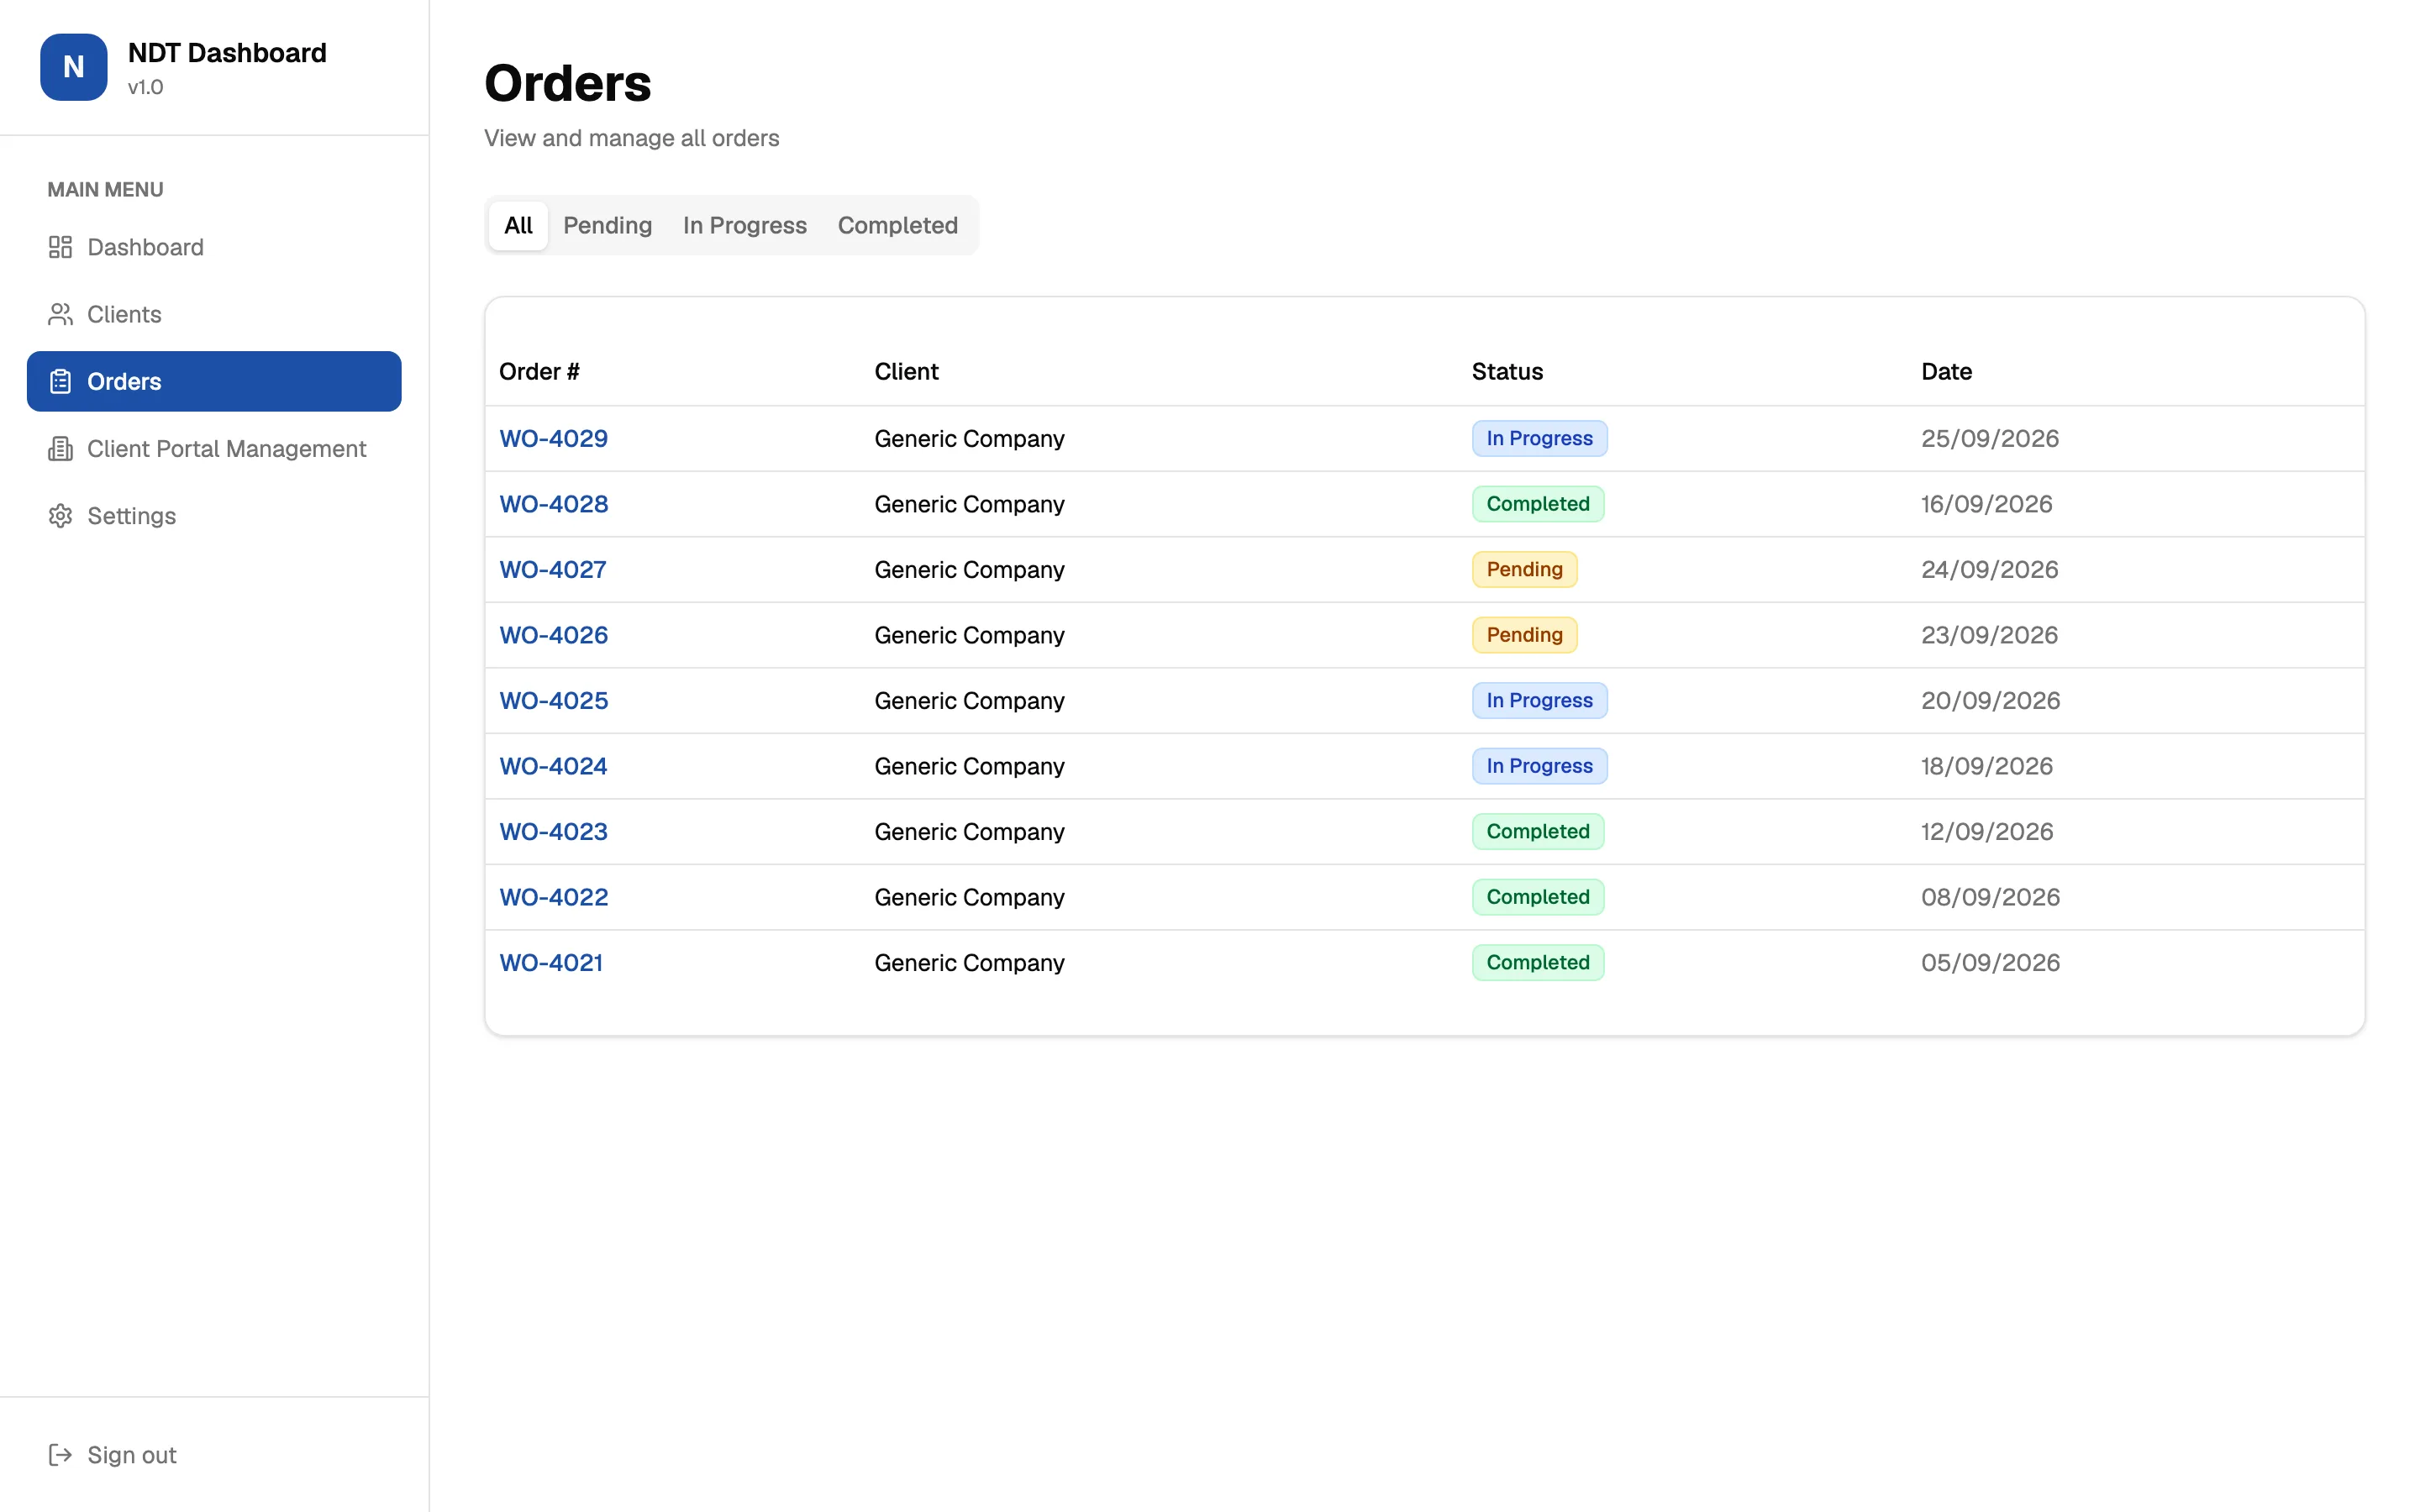
Task: Click the Client Portal Management building icon
Action: coord(60,448)
